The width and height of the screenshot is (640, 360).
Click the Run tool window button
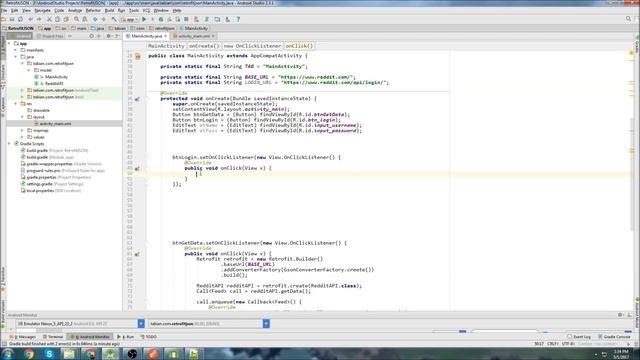(x=126, y=337)
